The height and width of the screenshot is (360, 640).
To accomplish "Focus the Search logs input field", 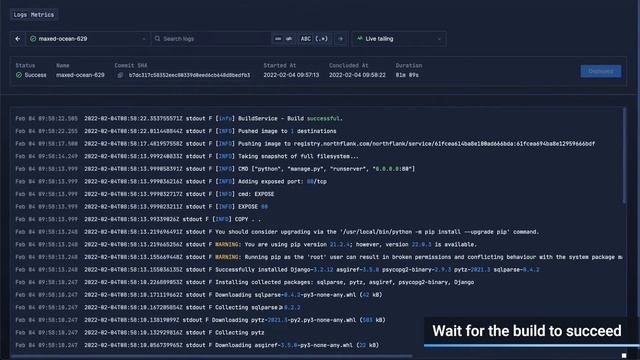I will pos(212,39).
